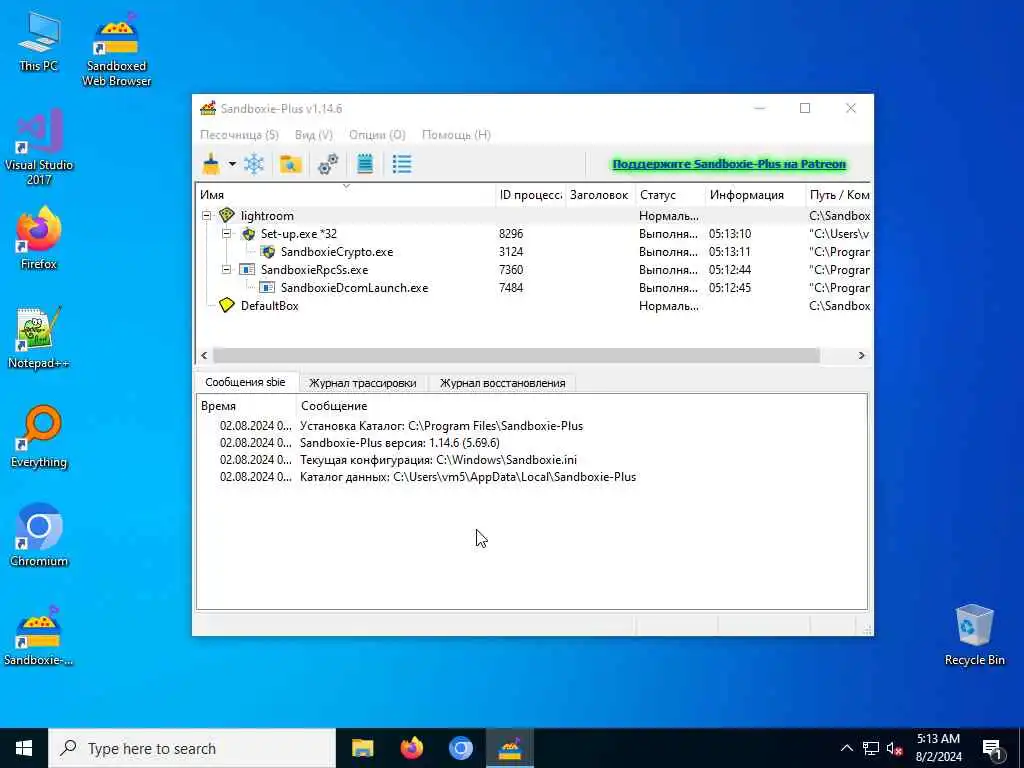Open the notification center taskbar icon
The image size is (1024, 768).
(x=992, y=748)
